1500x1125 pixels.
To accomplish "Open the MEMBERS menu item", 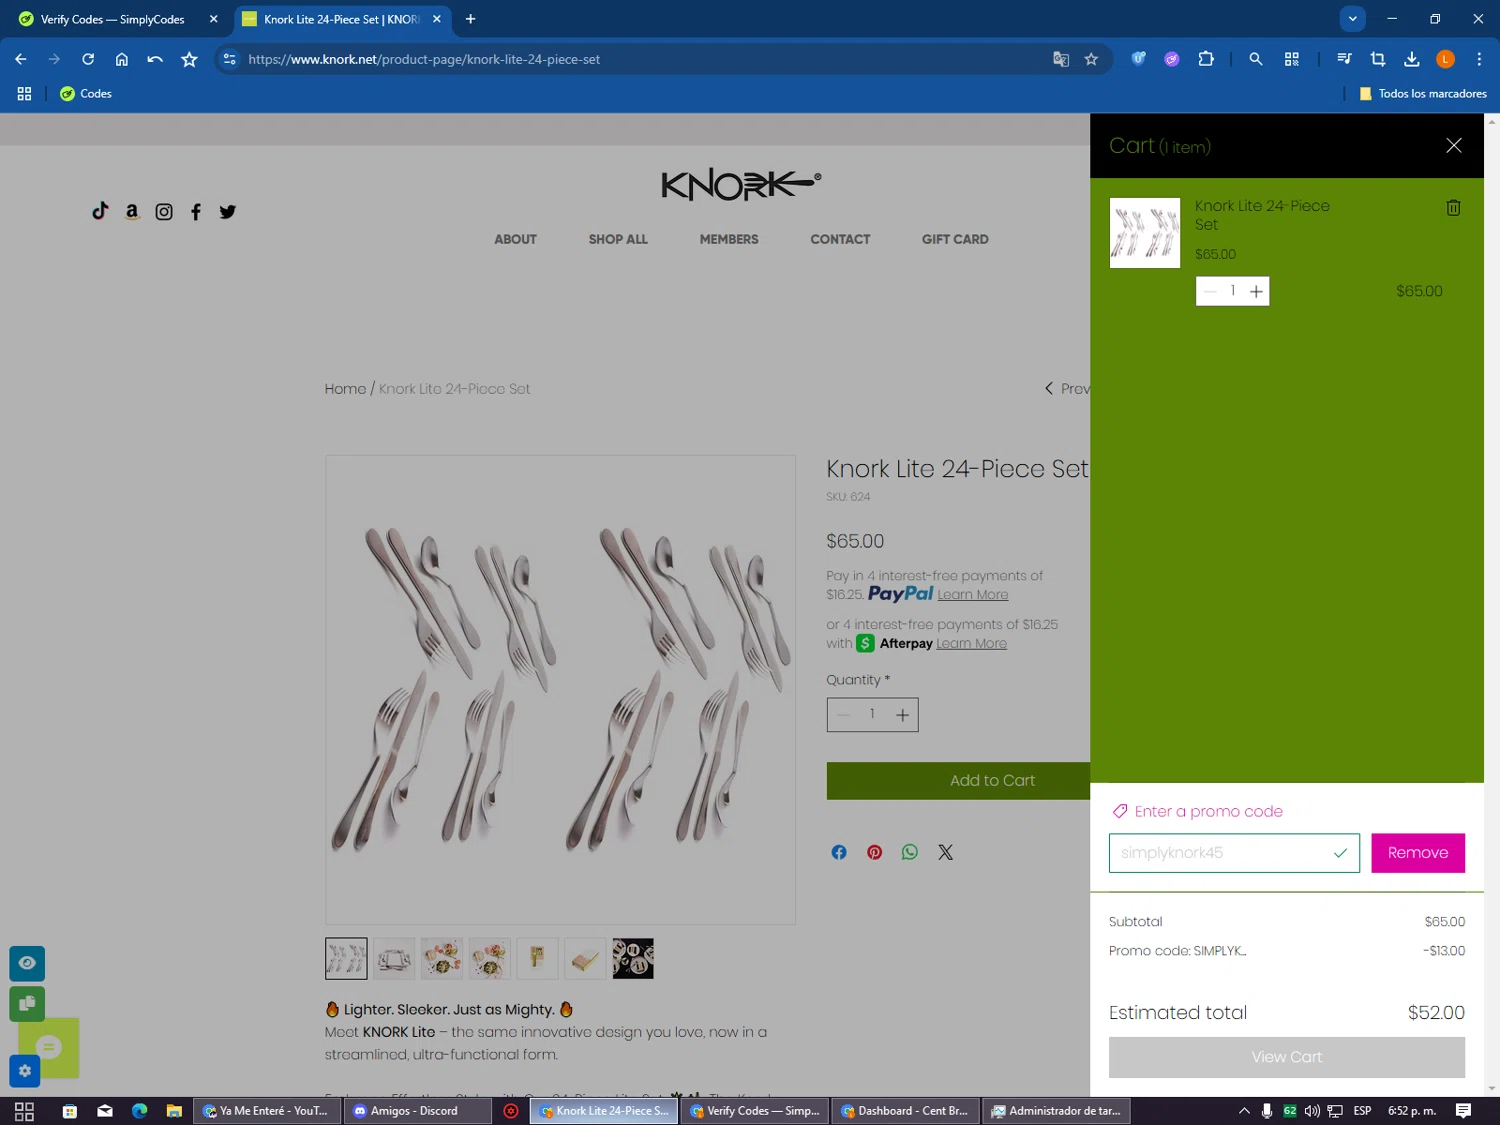I will (x=729, y=239).
